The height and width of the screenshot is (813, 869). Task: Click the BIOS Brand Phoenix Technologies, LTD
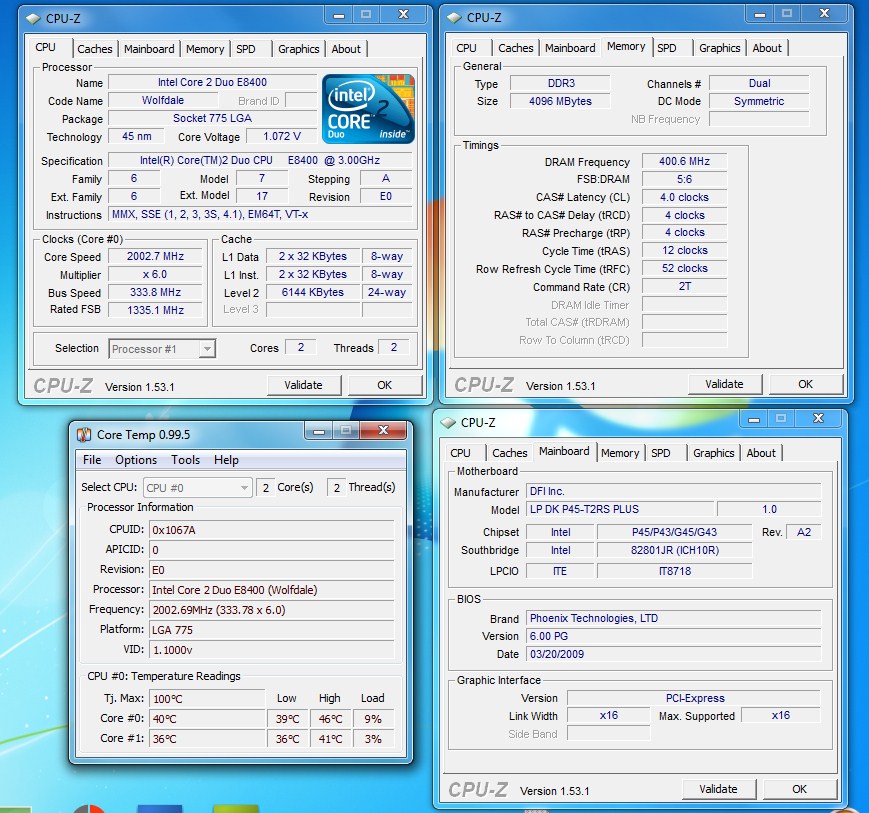[673, 618]
